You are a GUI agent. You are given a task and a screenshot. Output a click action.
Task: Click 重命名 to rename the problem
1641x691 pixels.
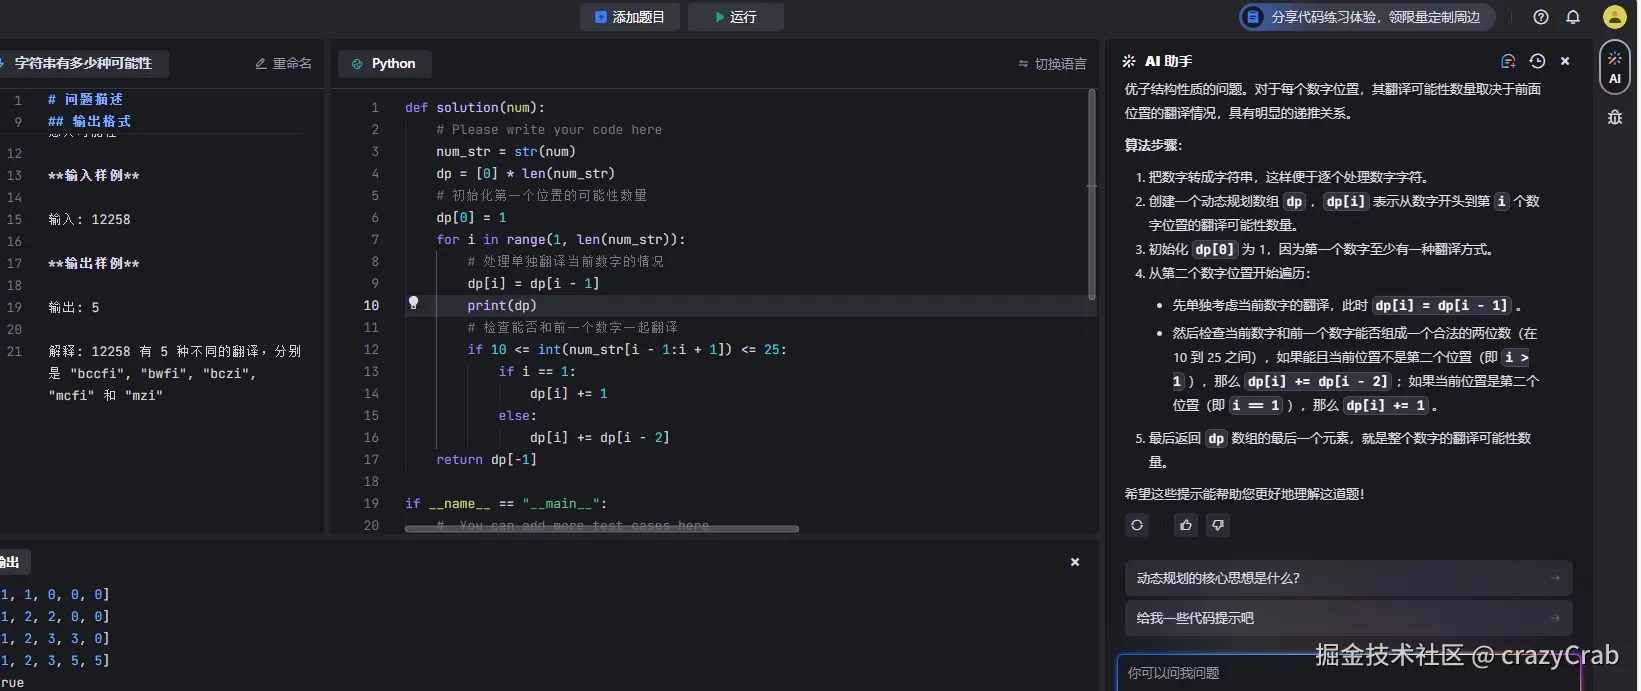click(284, 63)
